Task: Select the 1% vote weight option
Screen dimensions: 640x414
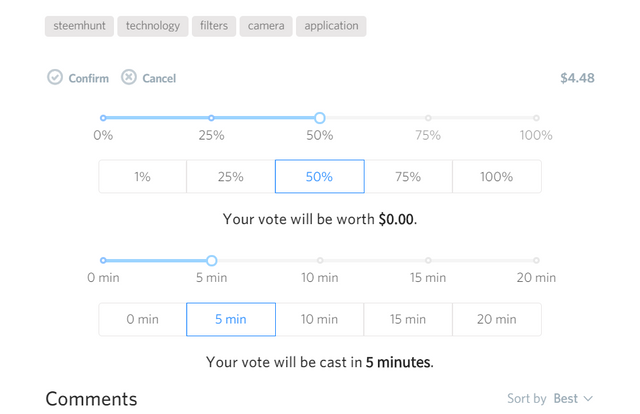Action: [142, 176]
